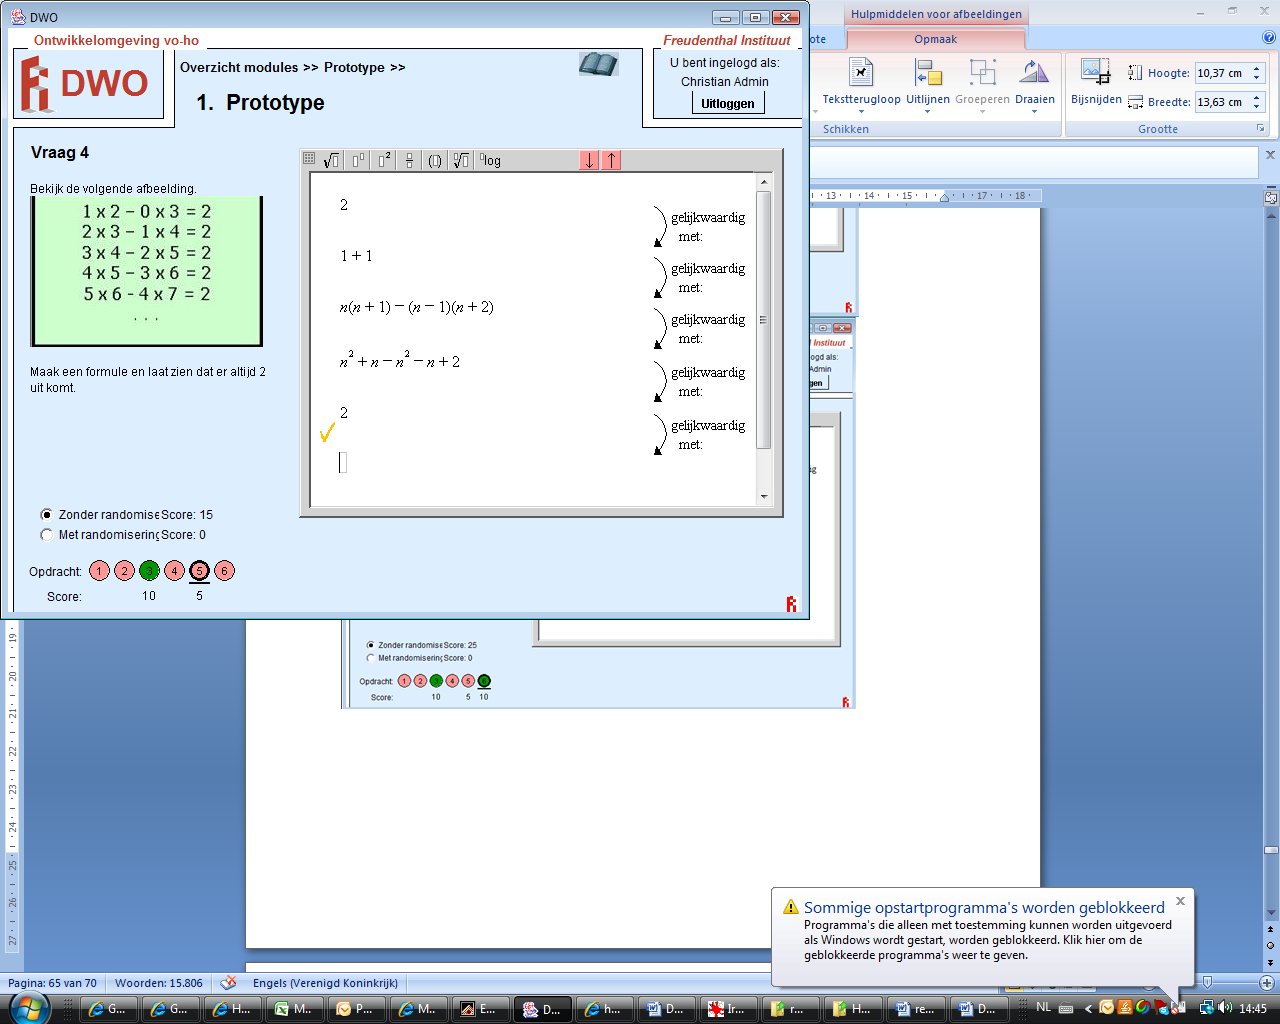This screenshot has height=1024, width=1280.
Task: Open the book icon in DWO header
Action: pyautogui.click(x=598, y=64)
